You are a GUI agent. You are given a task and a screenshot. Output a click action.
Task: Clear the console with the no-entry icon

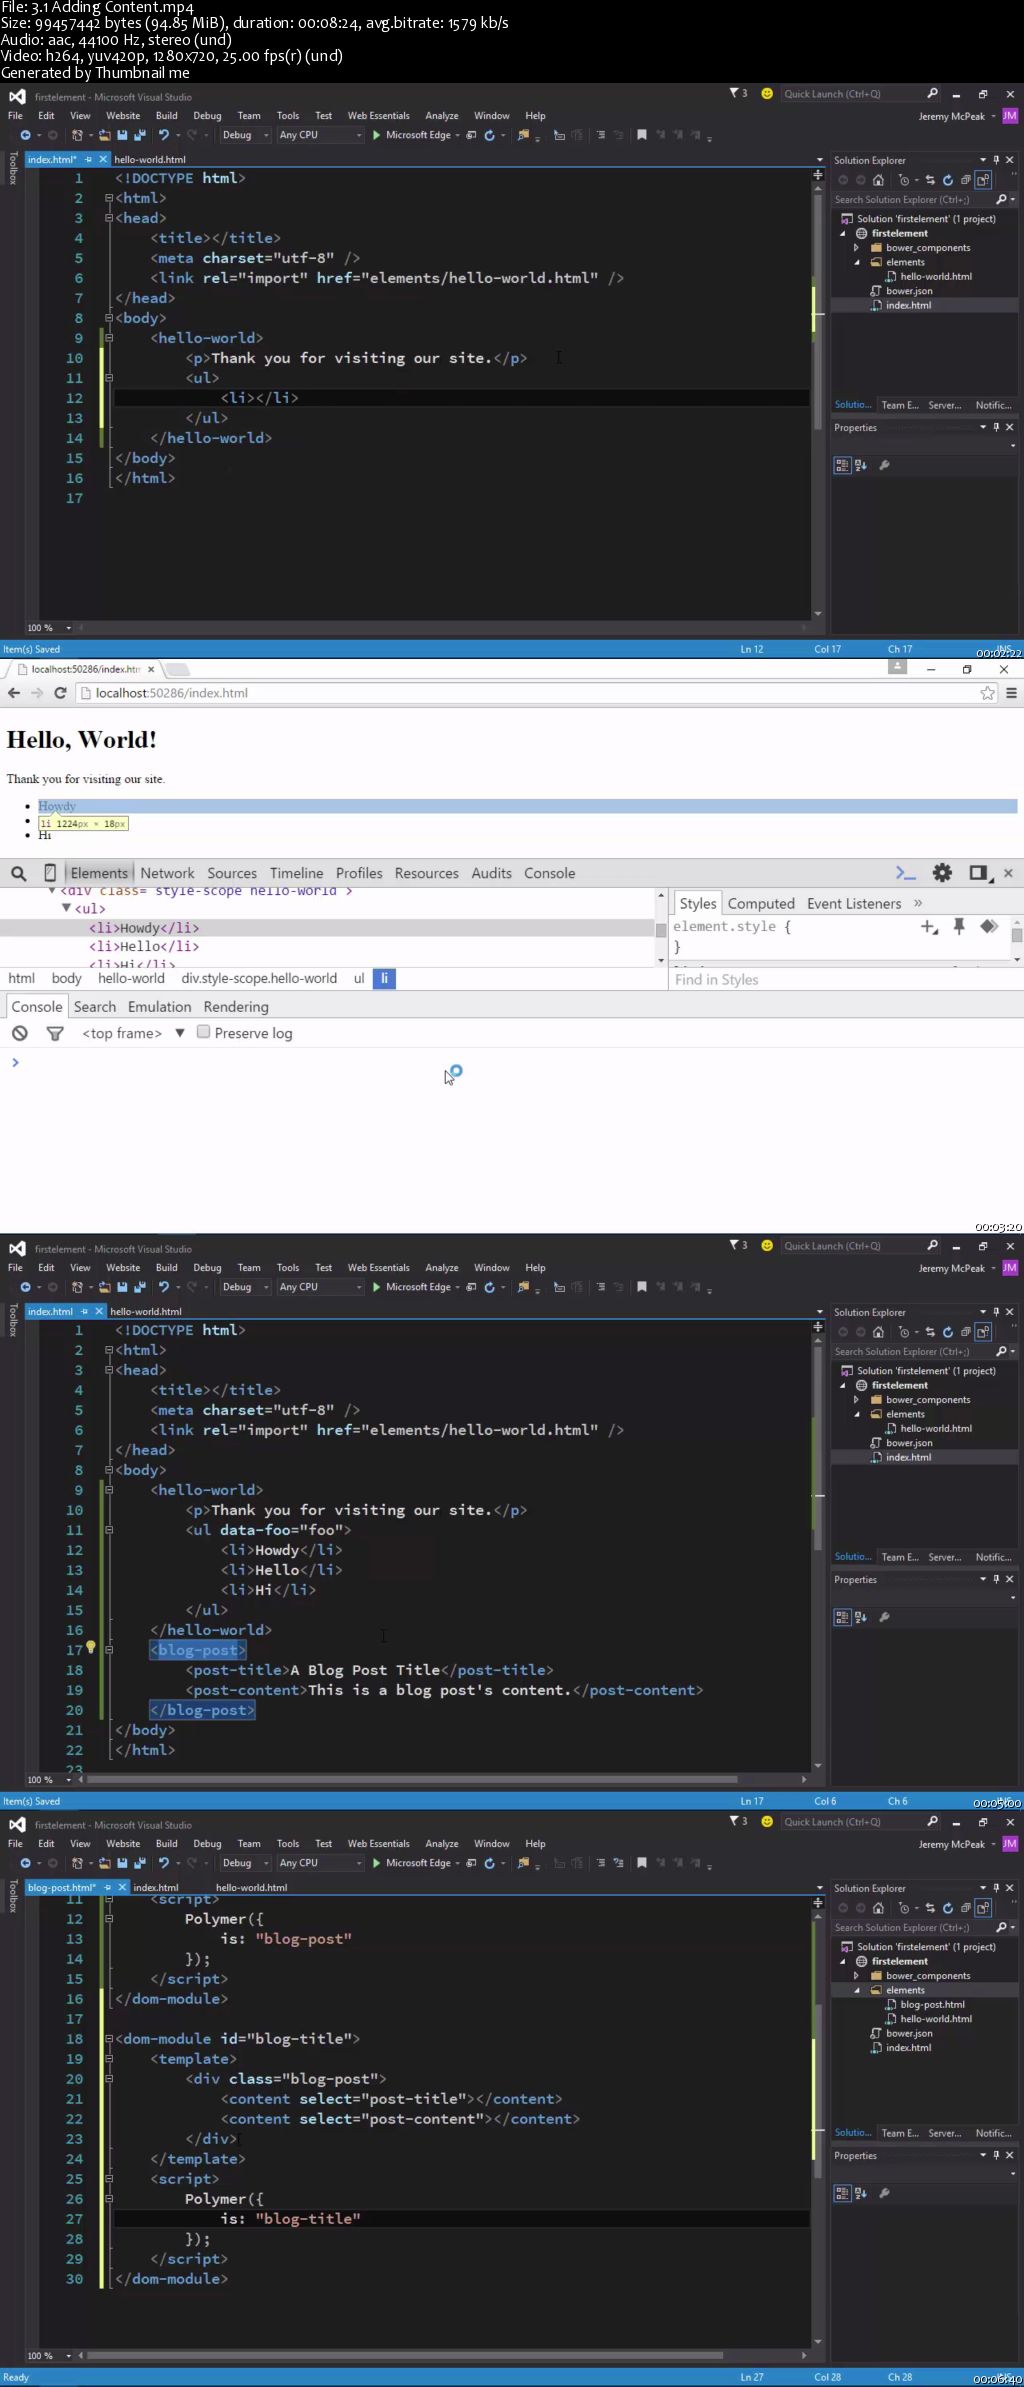coord(20,1033)
